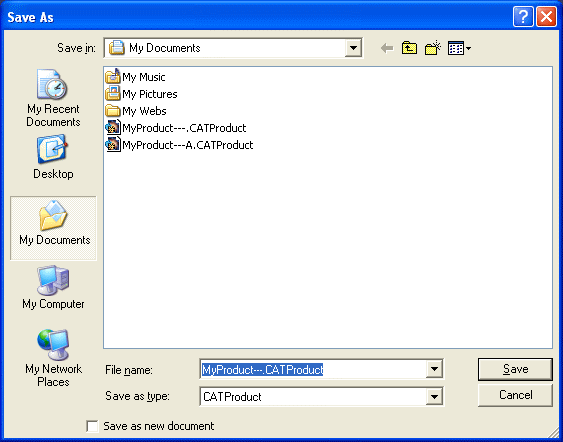The image size is (563, 442).
Task: Select the My Pictures folder
Action: tap(141, 94)
